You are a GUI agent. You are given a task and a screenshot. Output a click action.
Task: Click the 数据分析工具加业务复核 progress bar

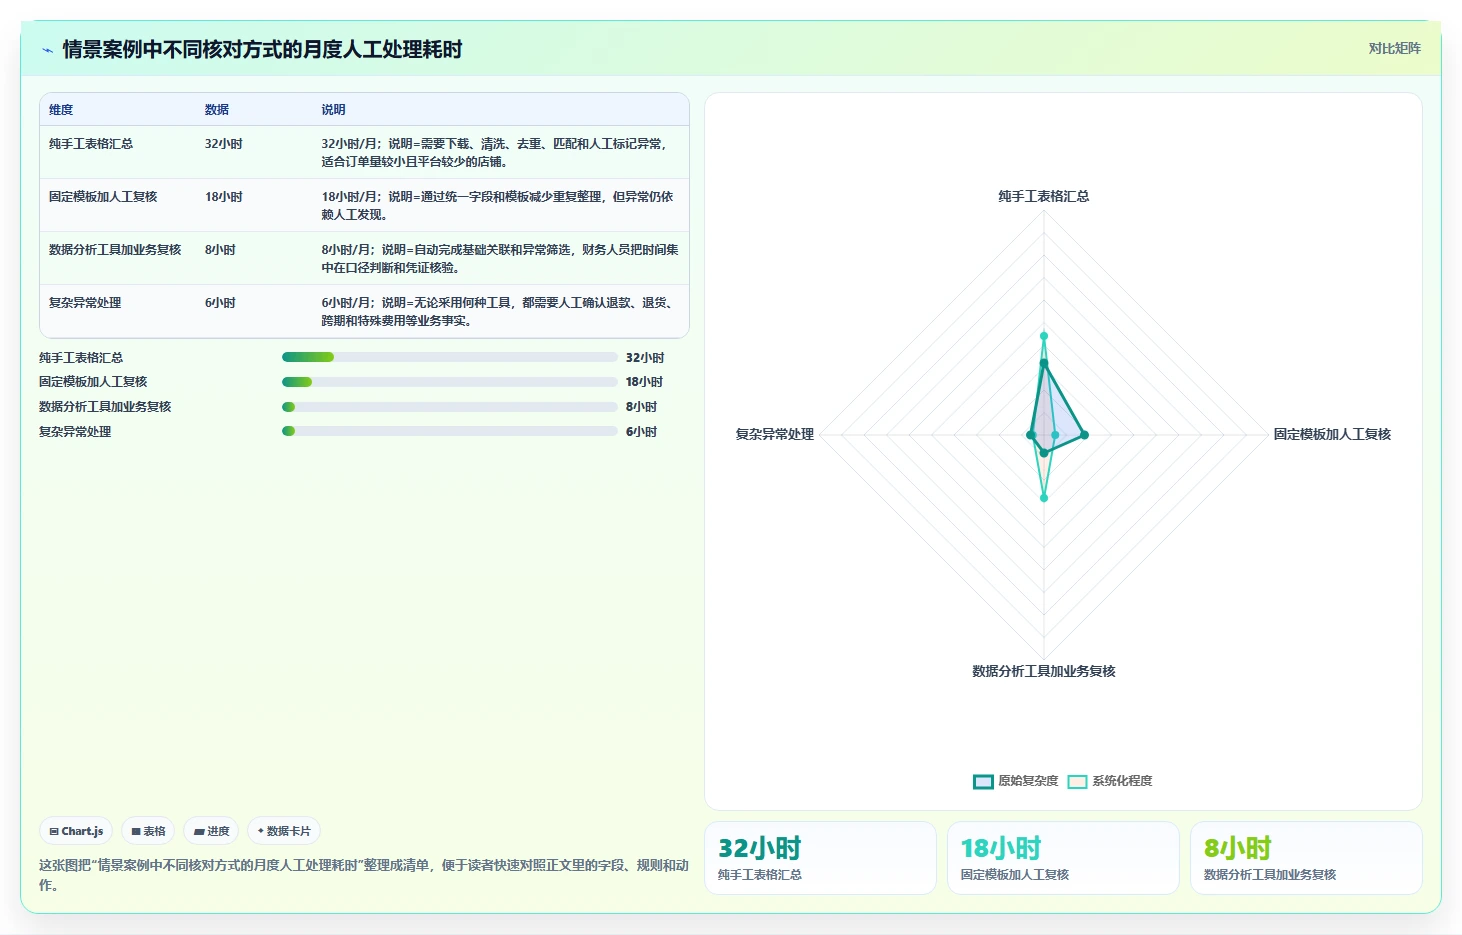tap(449, 407)
